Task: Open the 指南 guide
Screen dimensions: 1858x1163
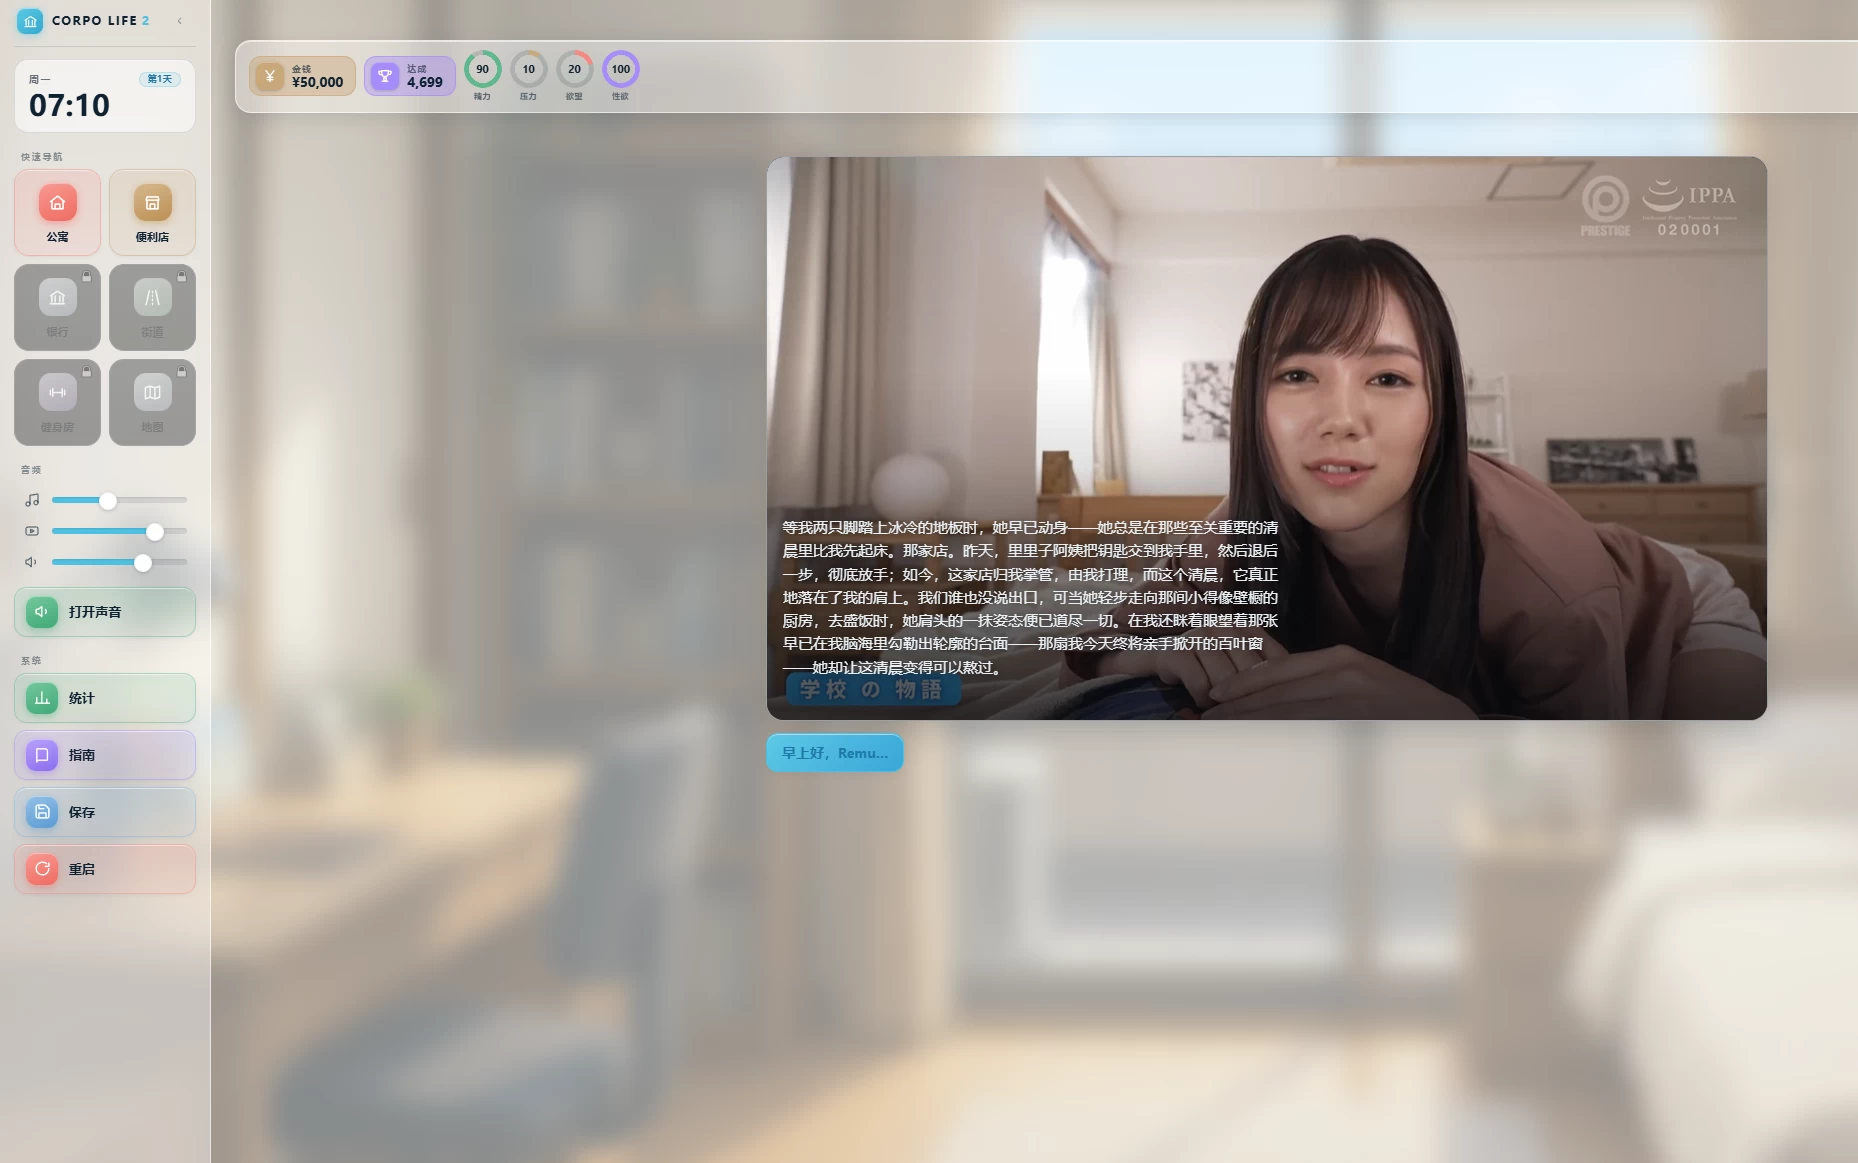Action: (105, 755)
